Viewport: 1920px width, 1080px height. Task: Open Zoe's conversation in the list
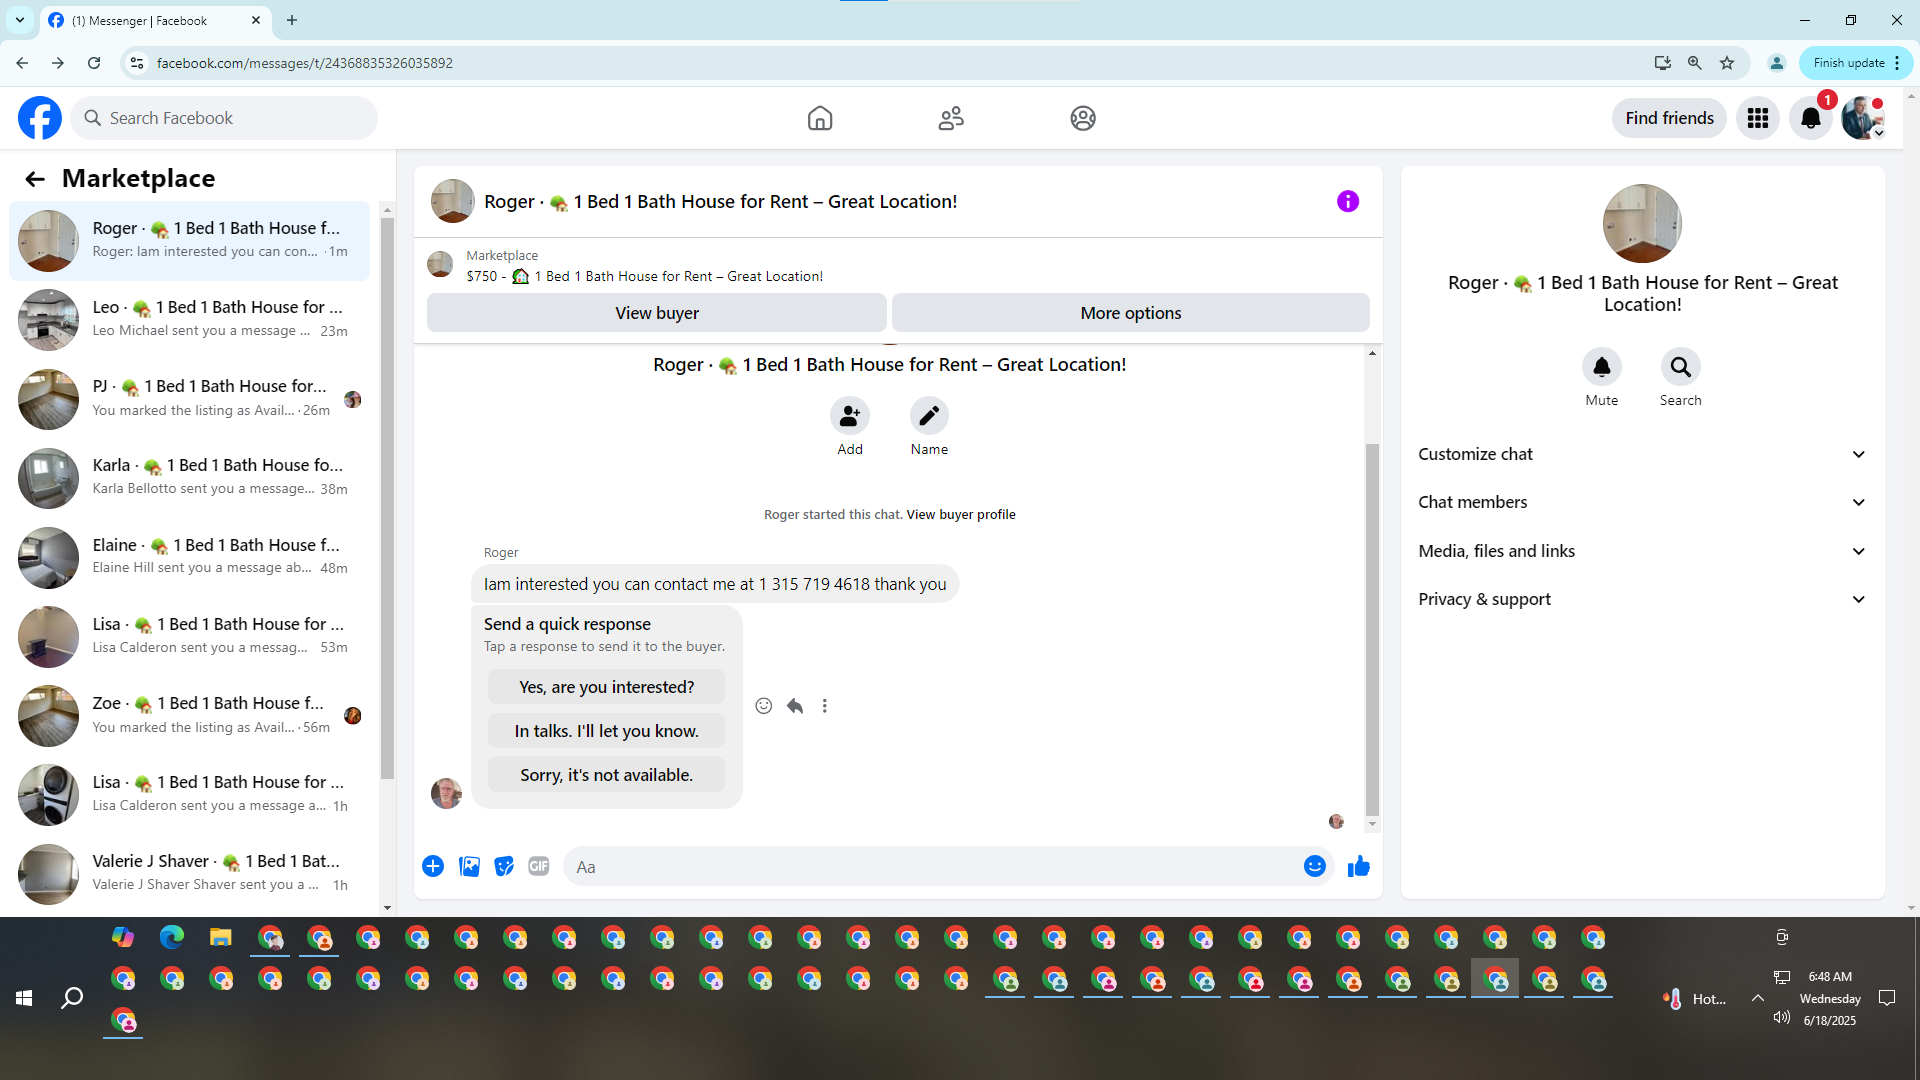click(190, 716)
